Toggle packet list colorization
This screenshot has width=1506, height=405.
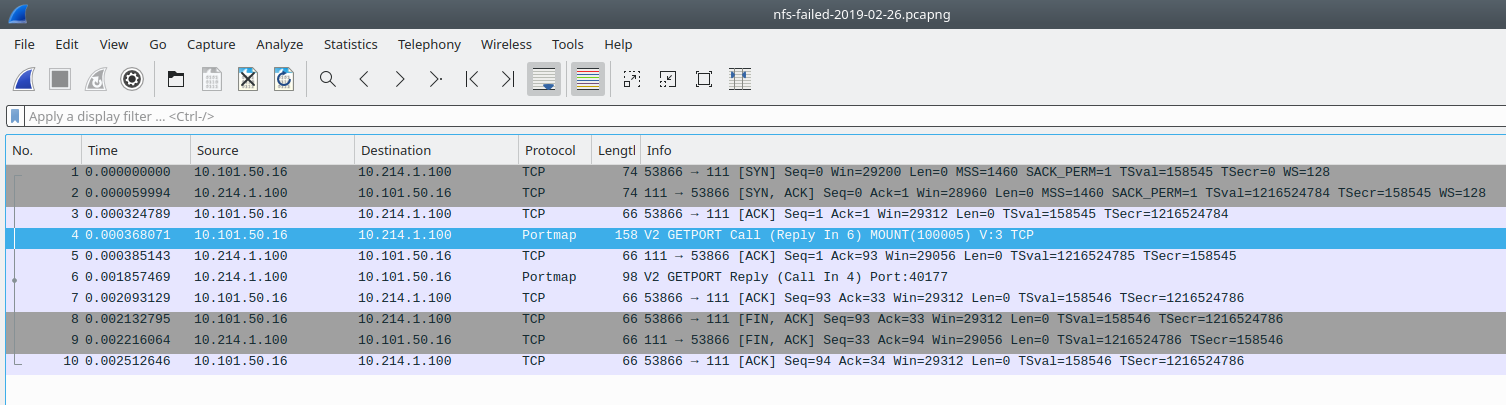coord(588,79)
